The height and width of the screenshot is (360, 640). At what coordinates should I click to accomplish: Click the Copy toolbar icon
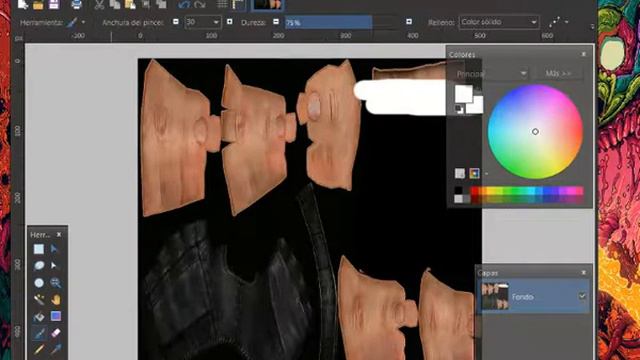point(115,4)
